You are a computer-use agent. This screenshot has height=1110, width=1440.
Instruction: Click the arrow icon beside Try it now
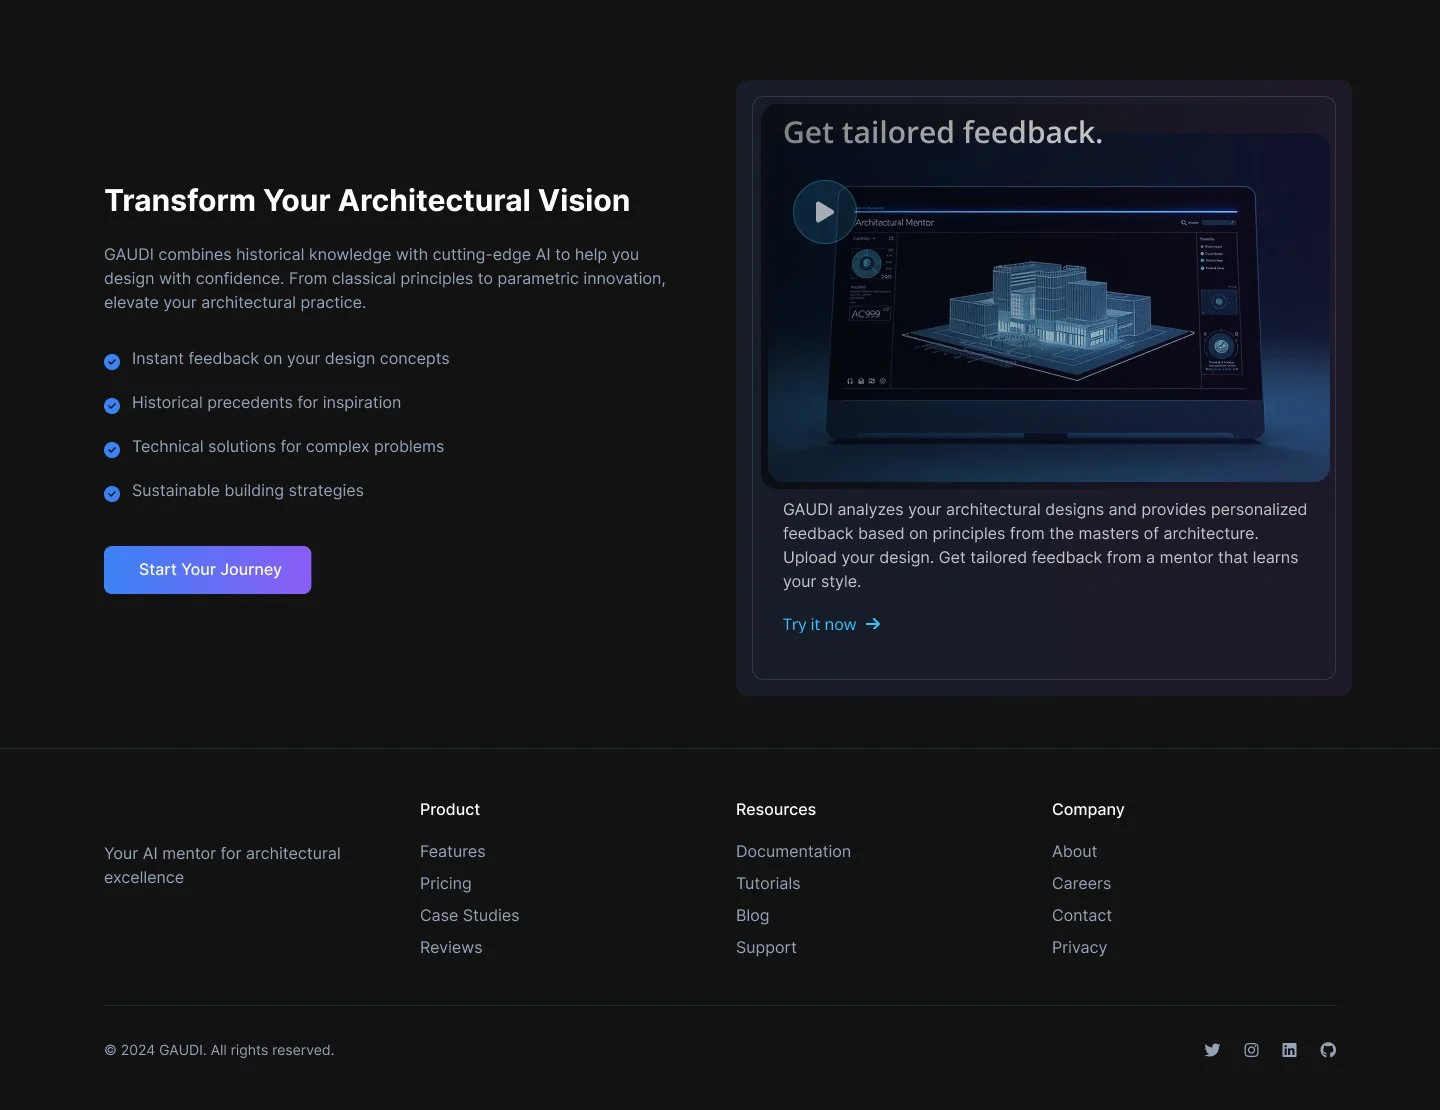[x=873, y=624]
